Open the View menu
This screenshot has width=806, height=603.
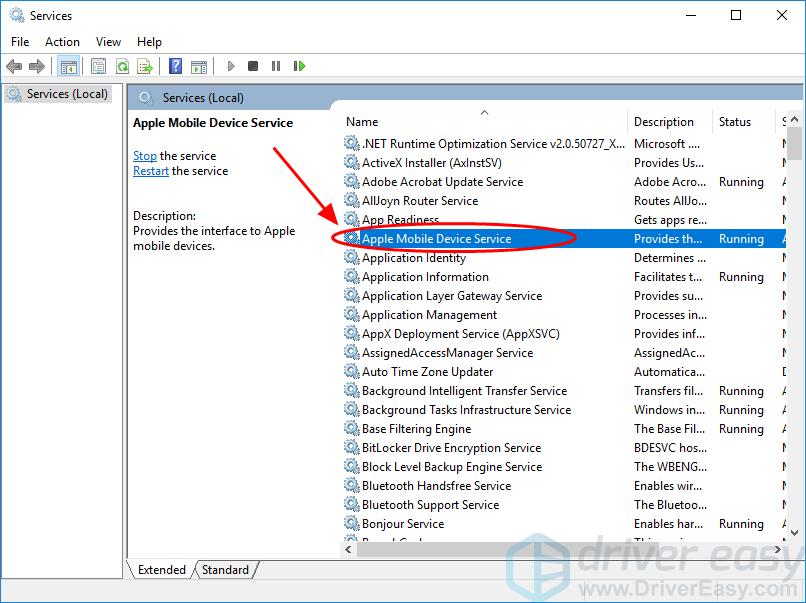coord(108,42)
